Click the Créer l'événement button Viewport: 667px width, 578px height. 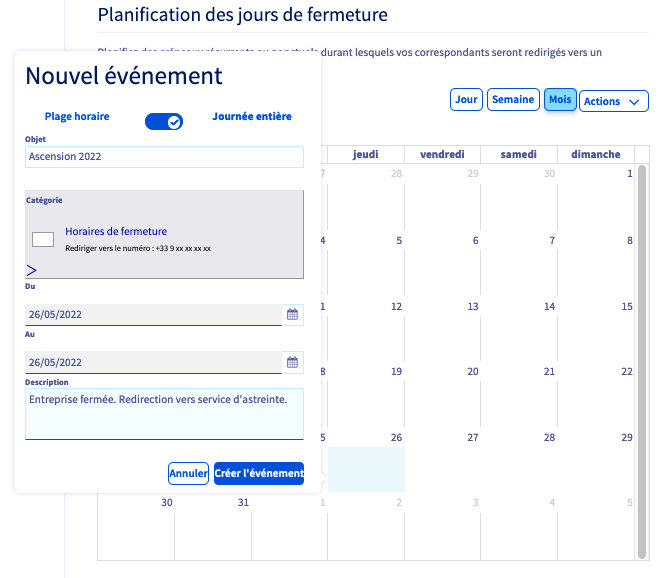click(x=258, y=473)
